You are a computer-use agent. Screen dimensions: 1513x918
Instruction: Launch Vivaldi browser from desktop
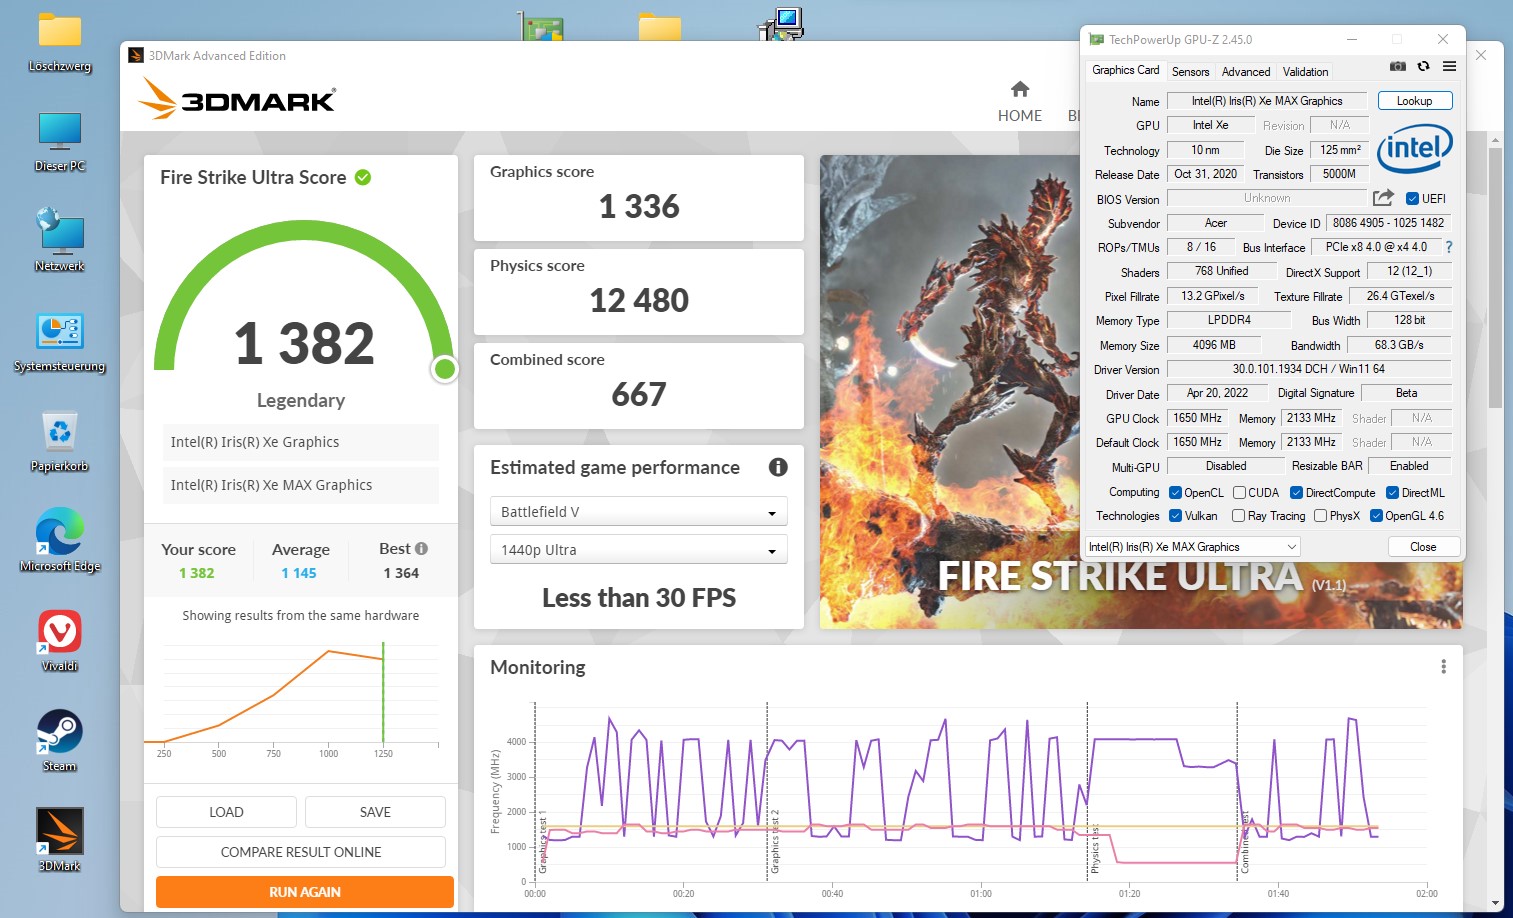60,641
